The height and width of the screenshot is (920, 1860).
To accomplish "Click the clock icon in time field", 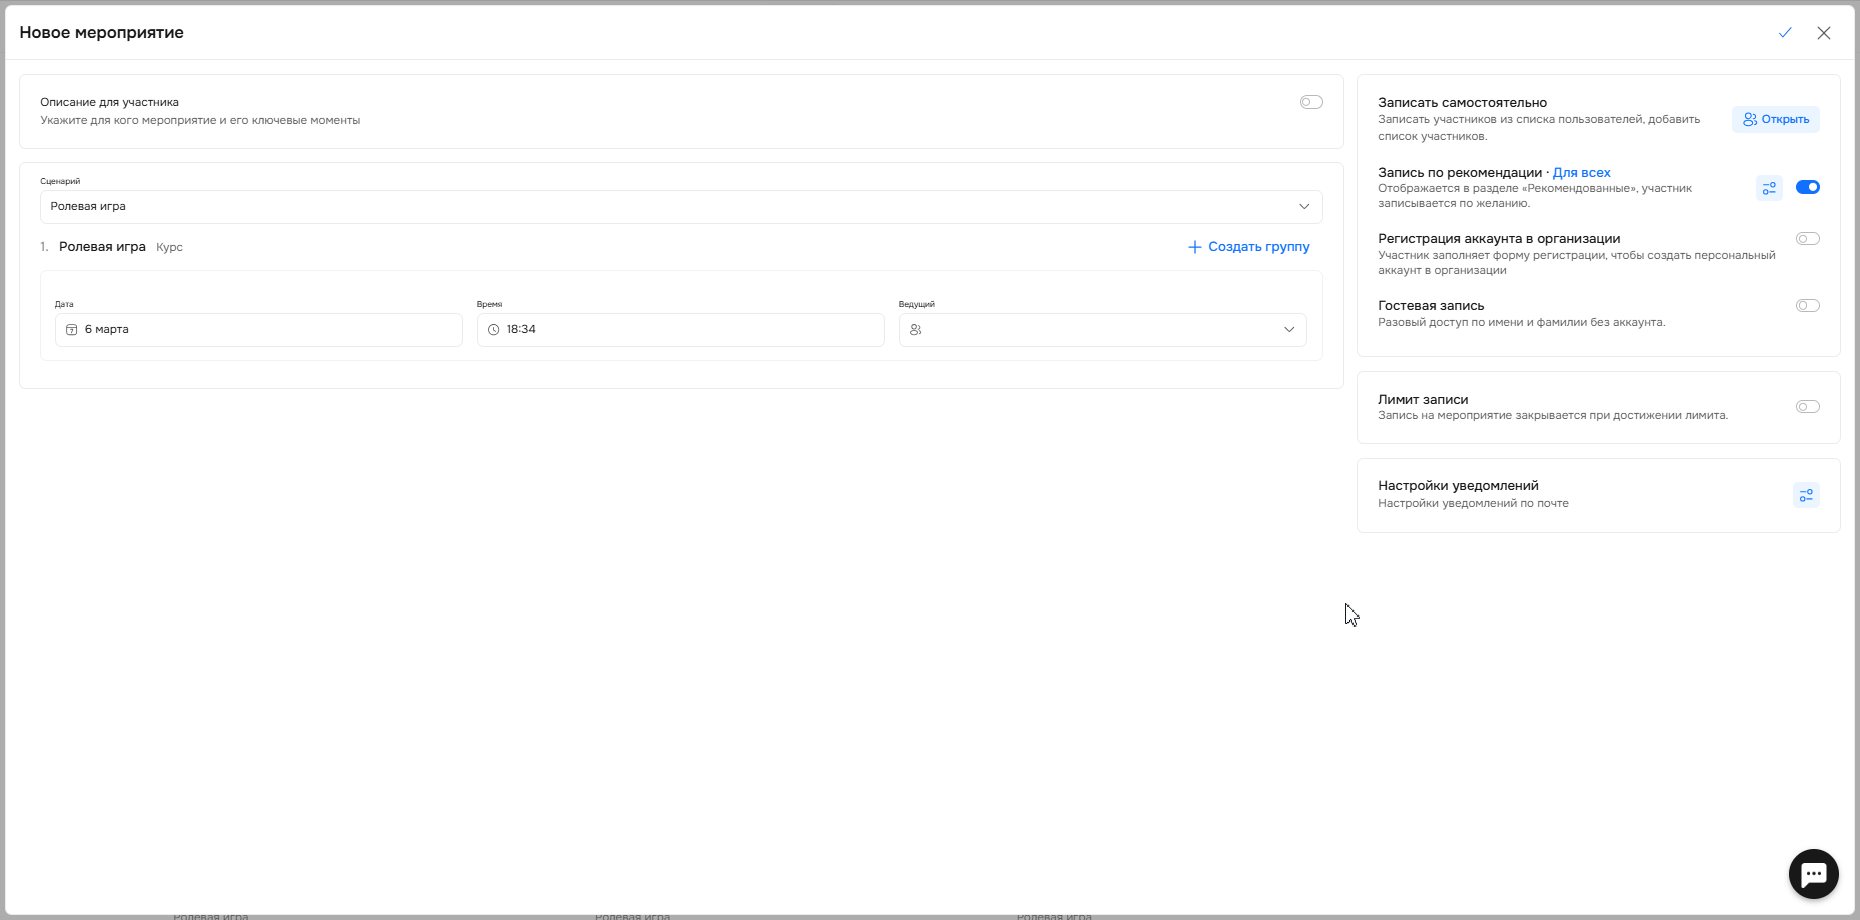I will (x=493, y=330).
